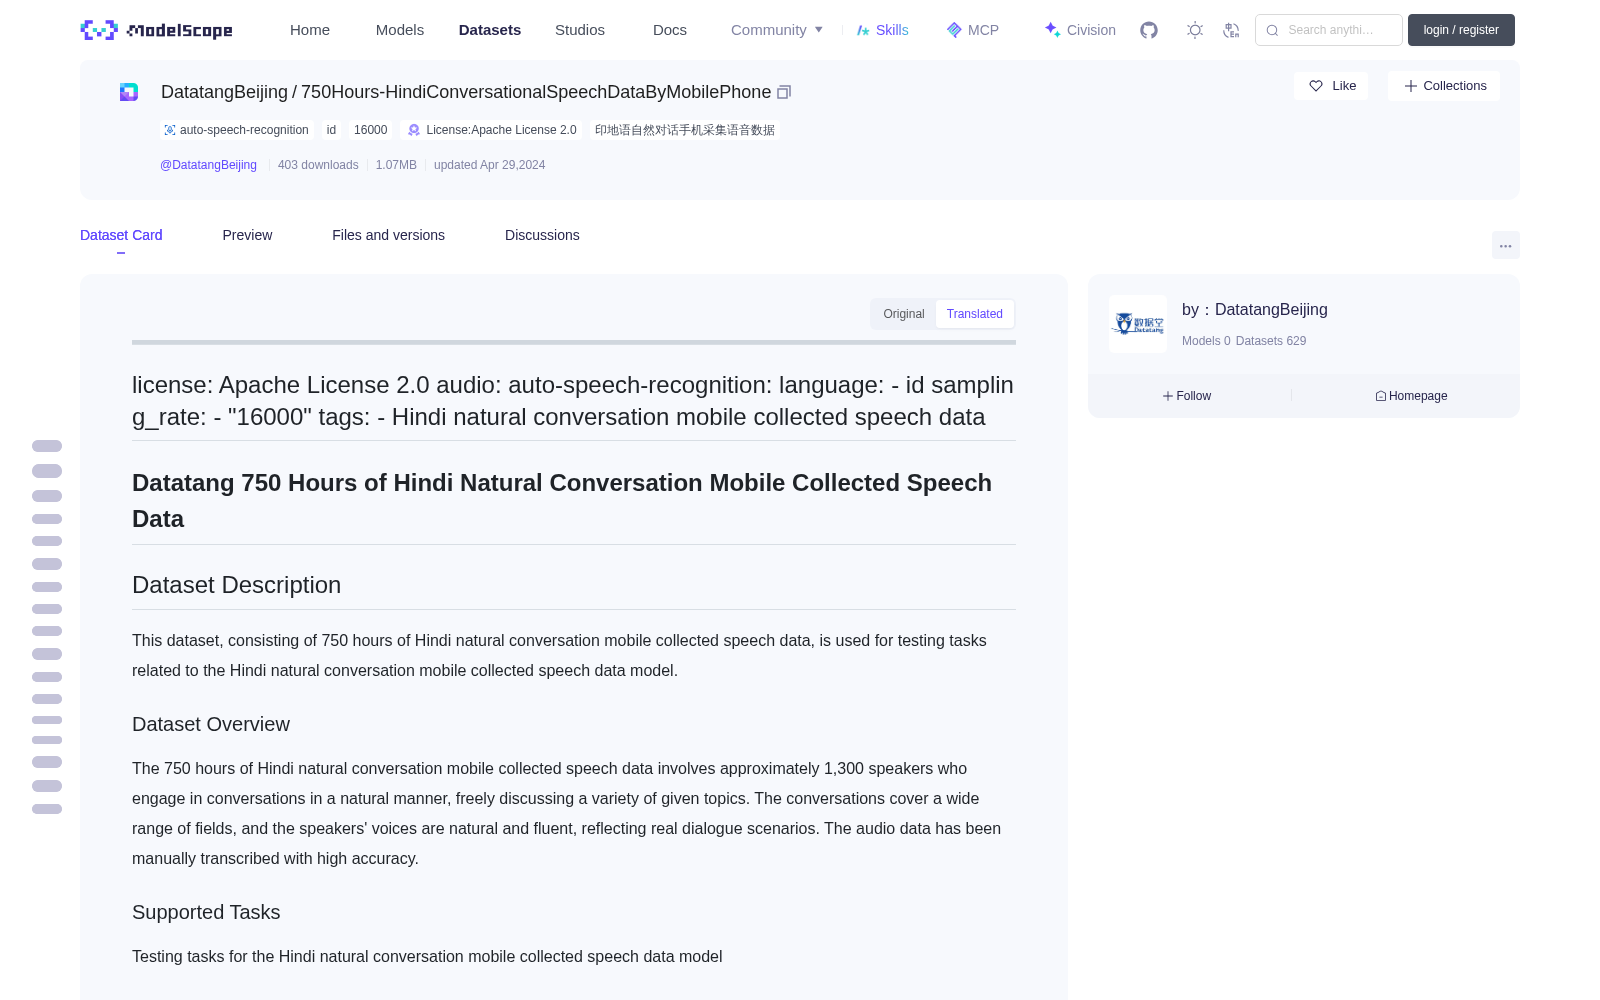
Task: Open the Studios section
Action: click(580, 30)
